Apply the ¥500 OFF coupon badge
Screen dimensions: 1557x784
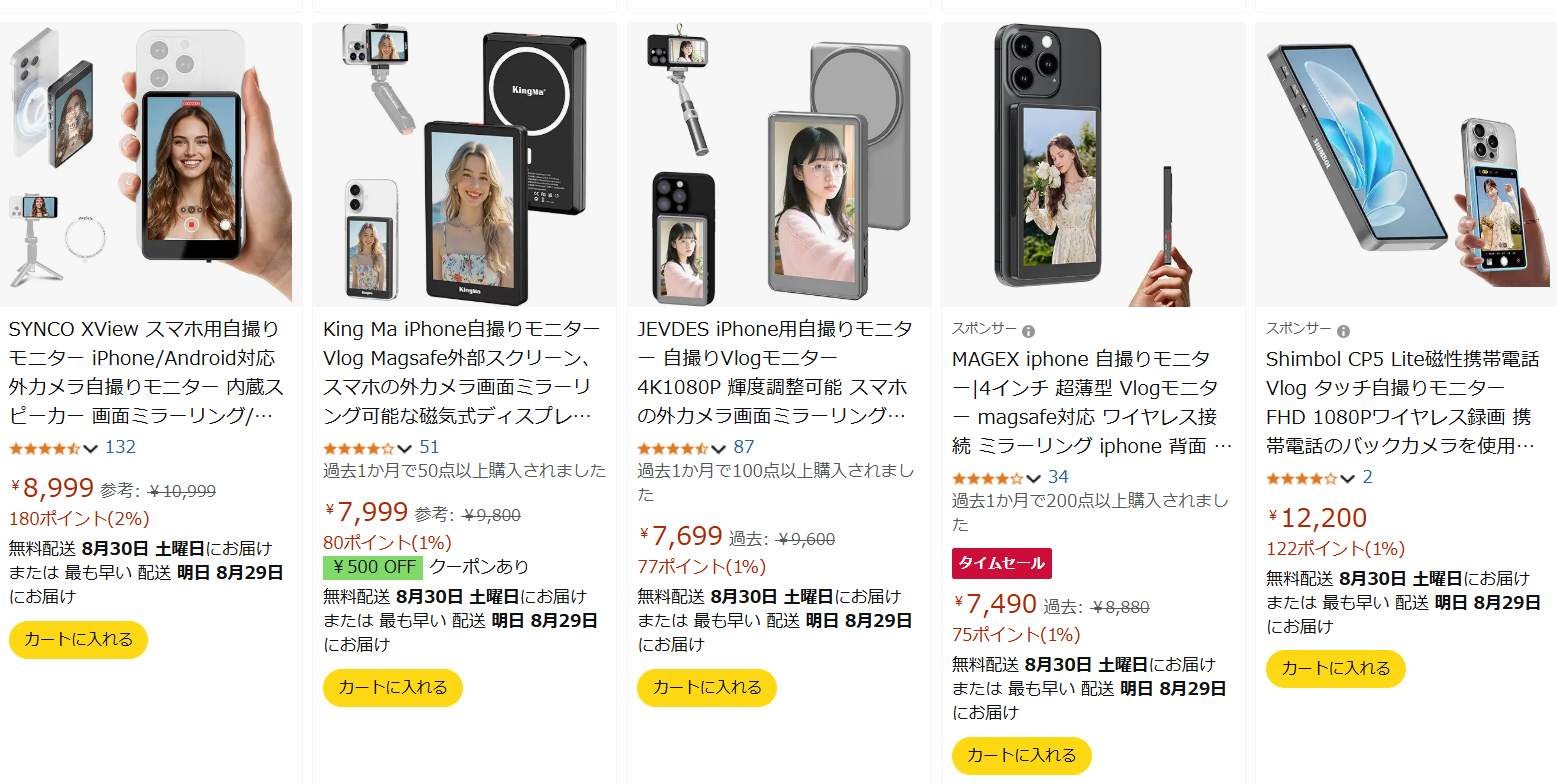tap(373, 567)
